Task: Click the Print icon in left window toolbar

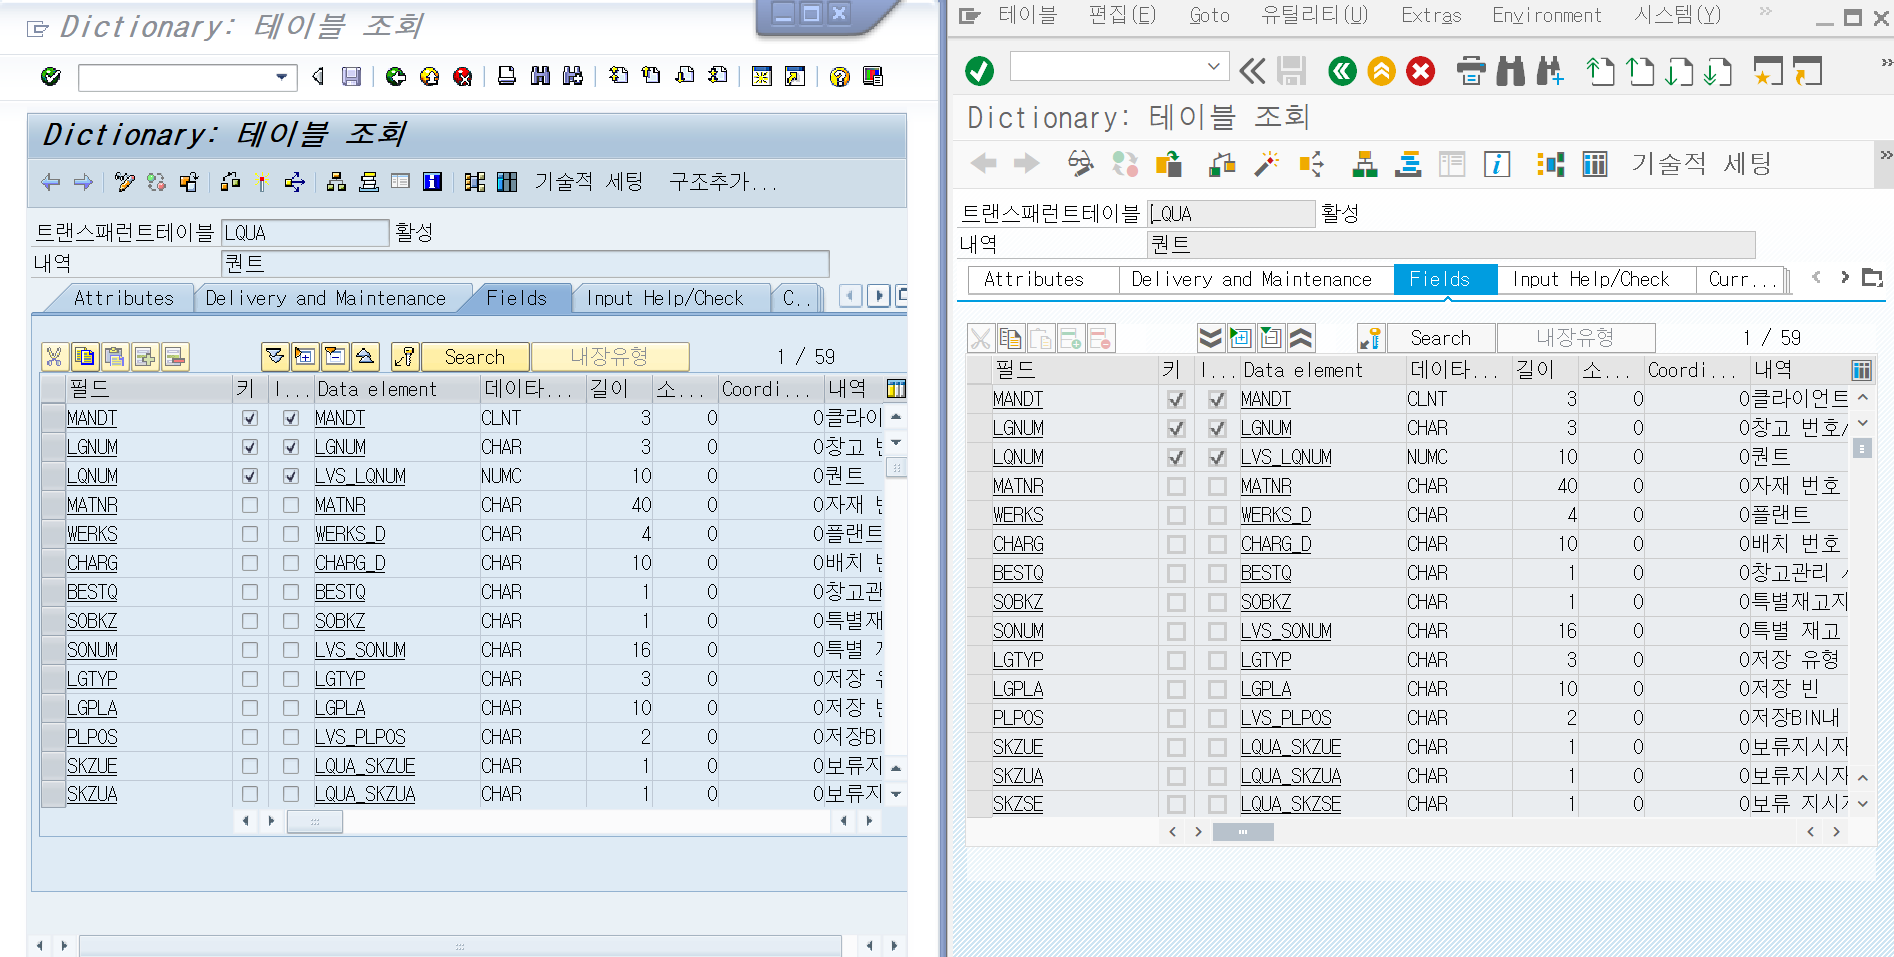Action: click(x=507, y=76)
